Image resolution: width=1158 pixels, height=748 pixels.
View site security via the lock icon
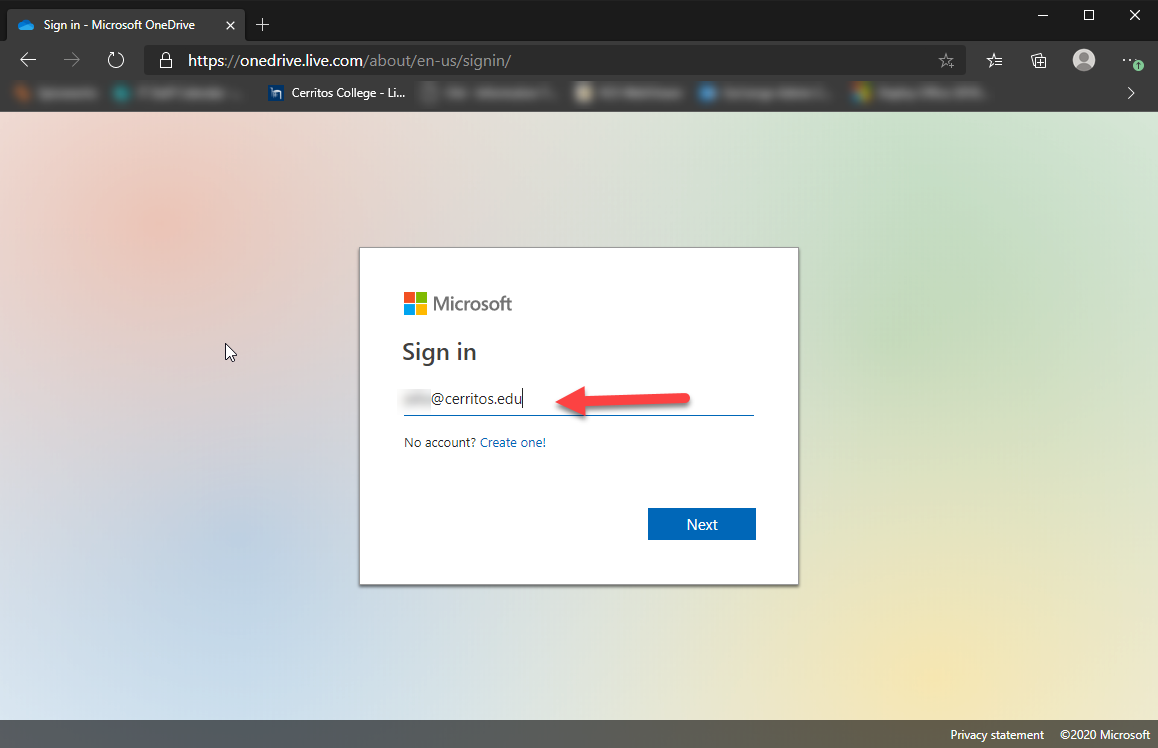click(x=166, y=61)
